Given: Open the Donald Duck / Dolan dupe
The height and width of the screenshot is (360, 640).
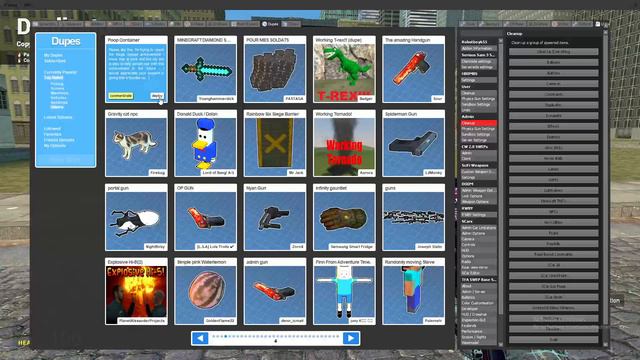Looking at the screenshot, I should [205, 143].
